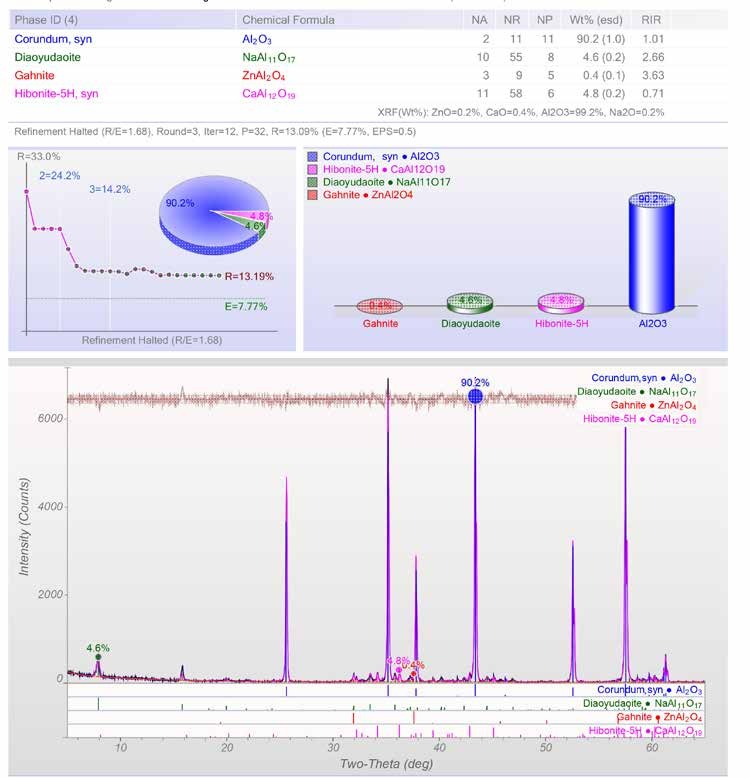The height and width of the screenshot is (779, 750).
Task: Click the Gahnite reference stick row label
Action: point(660,717)
